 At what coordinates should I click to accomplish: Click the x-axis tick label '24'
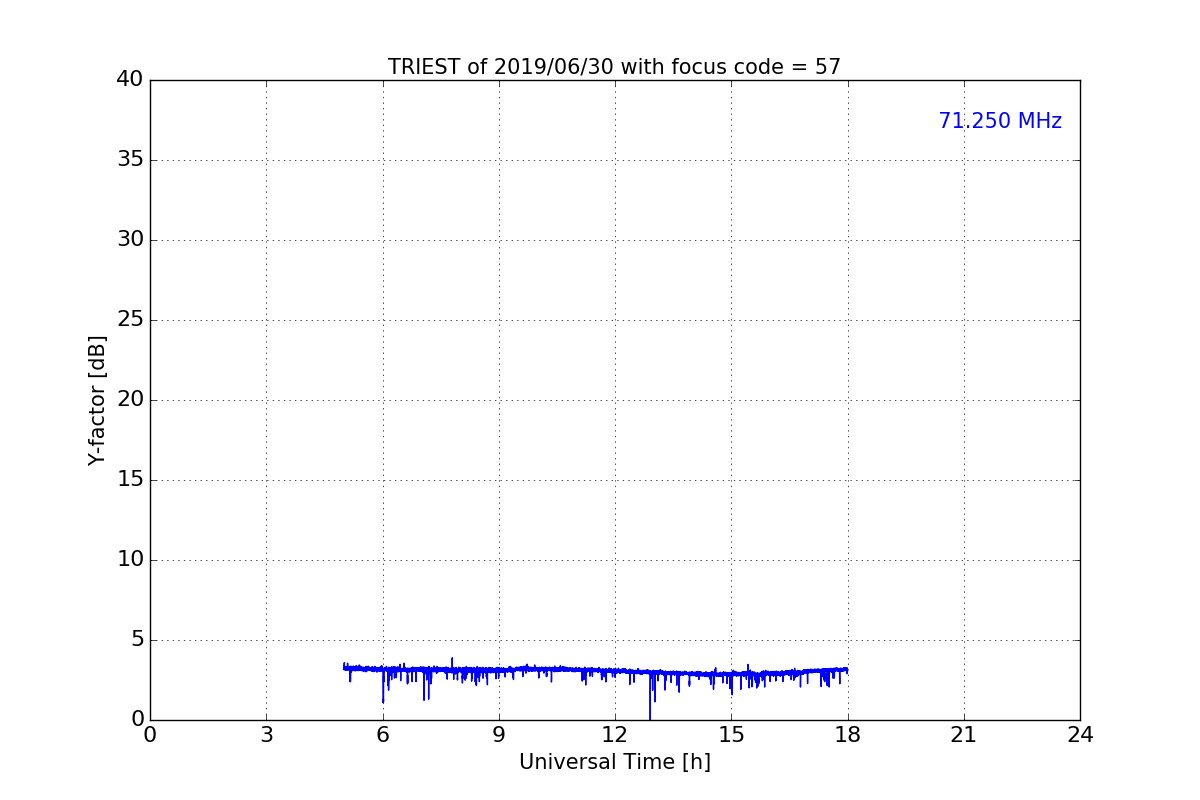[1080, 735]
